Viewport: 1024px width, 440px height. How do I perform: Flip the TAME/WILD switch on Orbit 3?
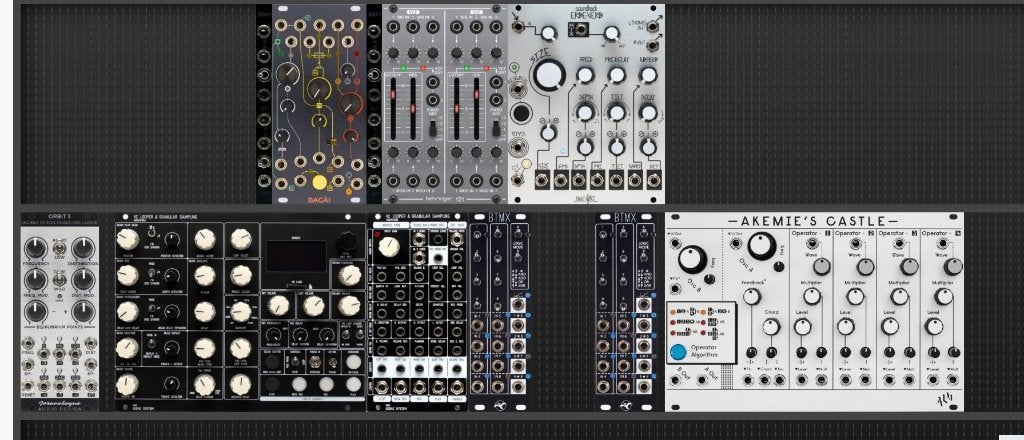pos(59,278)
